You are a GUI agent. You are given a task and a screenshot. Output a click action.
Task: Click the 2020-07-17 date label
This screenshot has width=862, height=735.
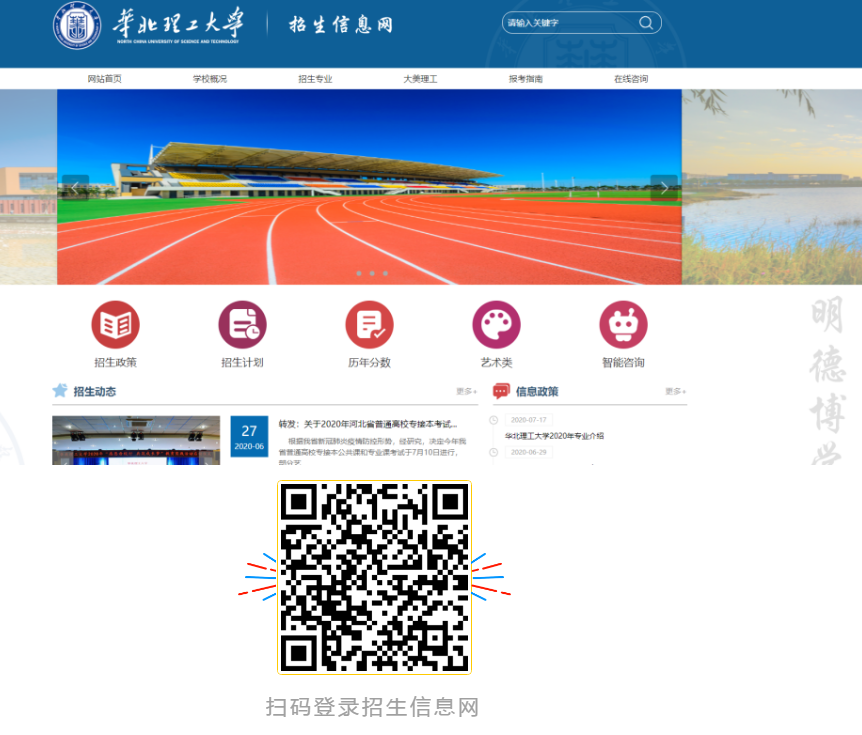(529, 420)
